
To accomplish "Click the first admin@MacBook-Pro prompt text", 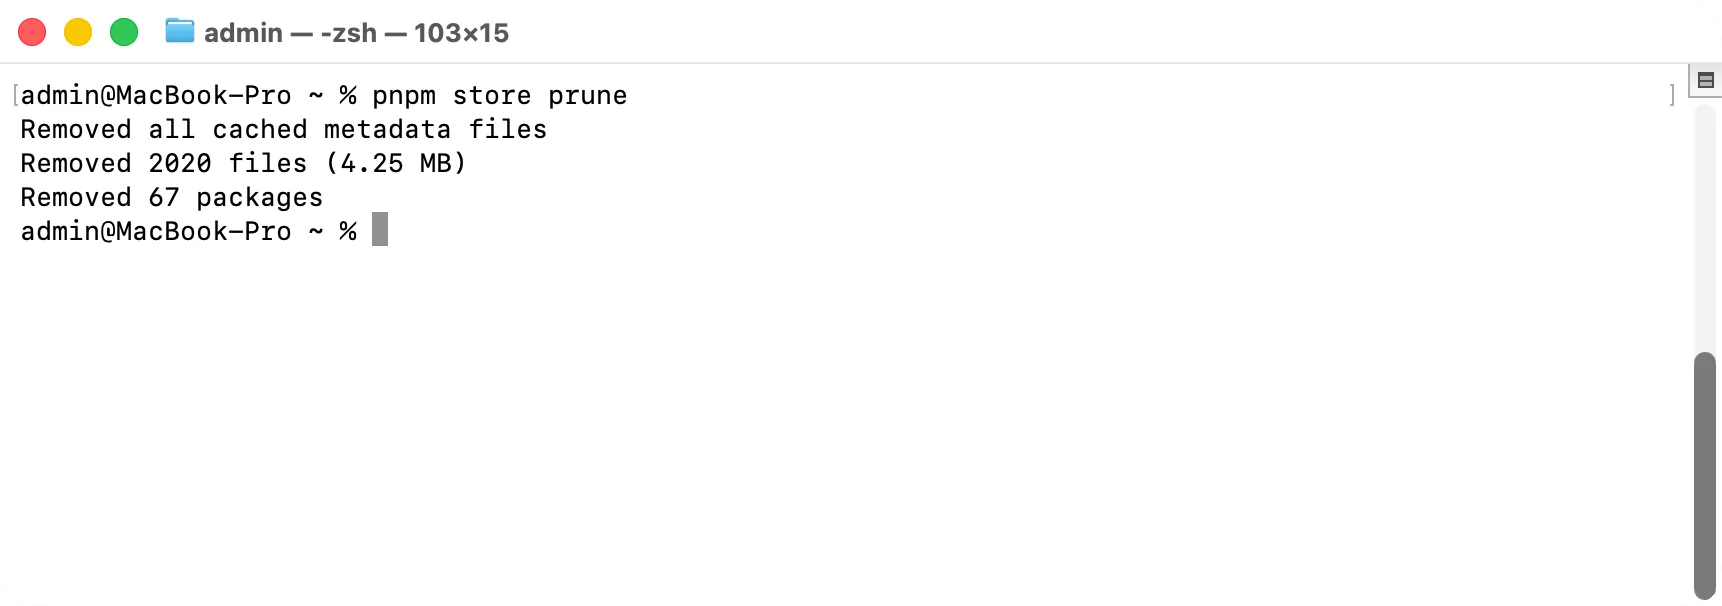I will (x=156, y=96).
